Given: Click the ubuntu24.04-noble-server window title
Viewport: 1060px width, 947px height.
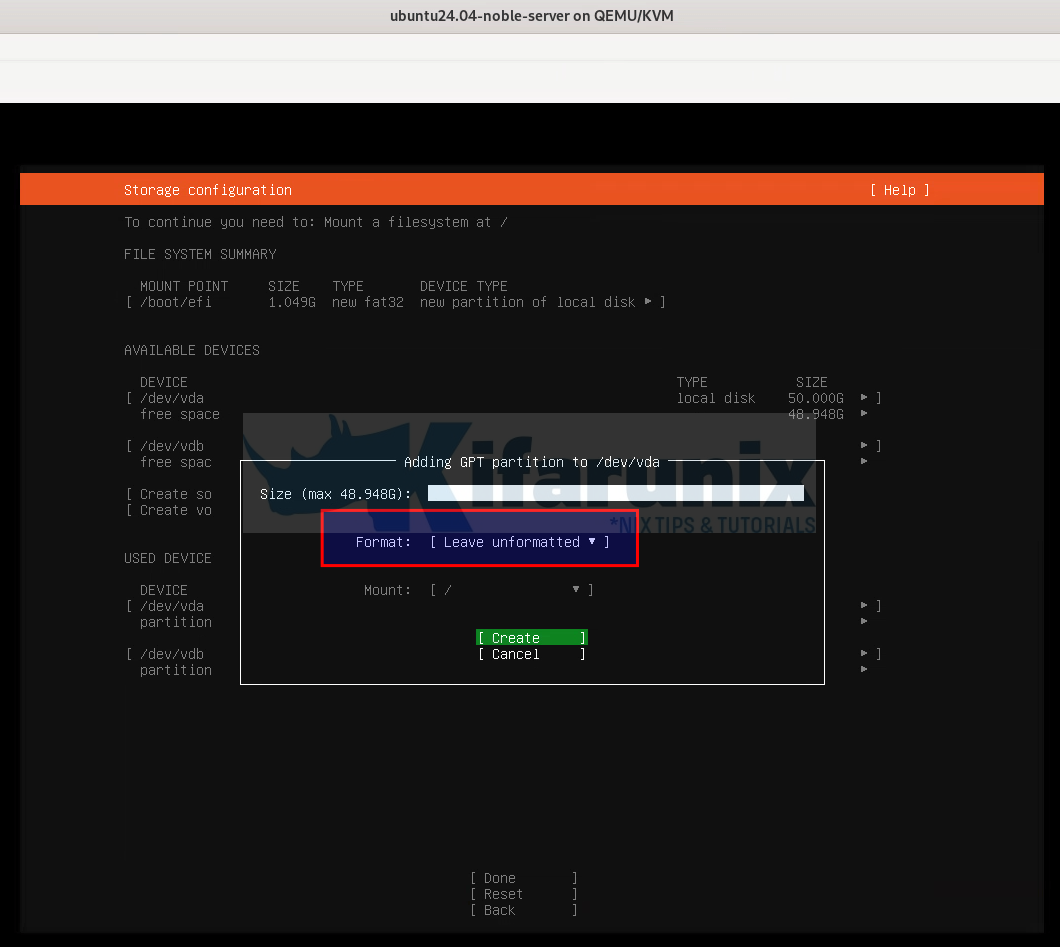Looking at the screenshot, I should click(x=531, y=16).
